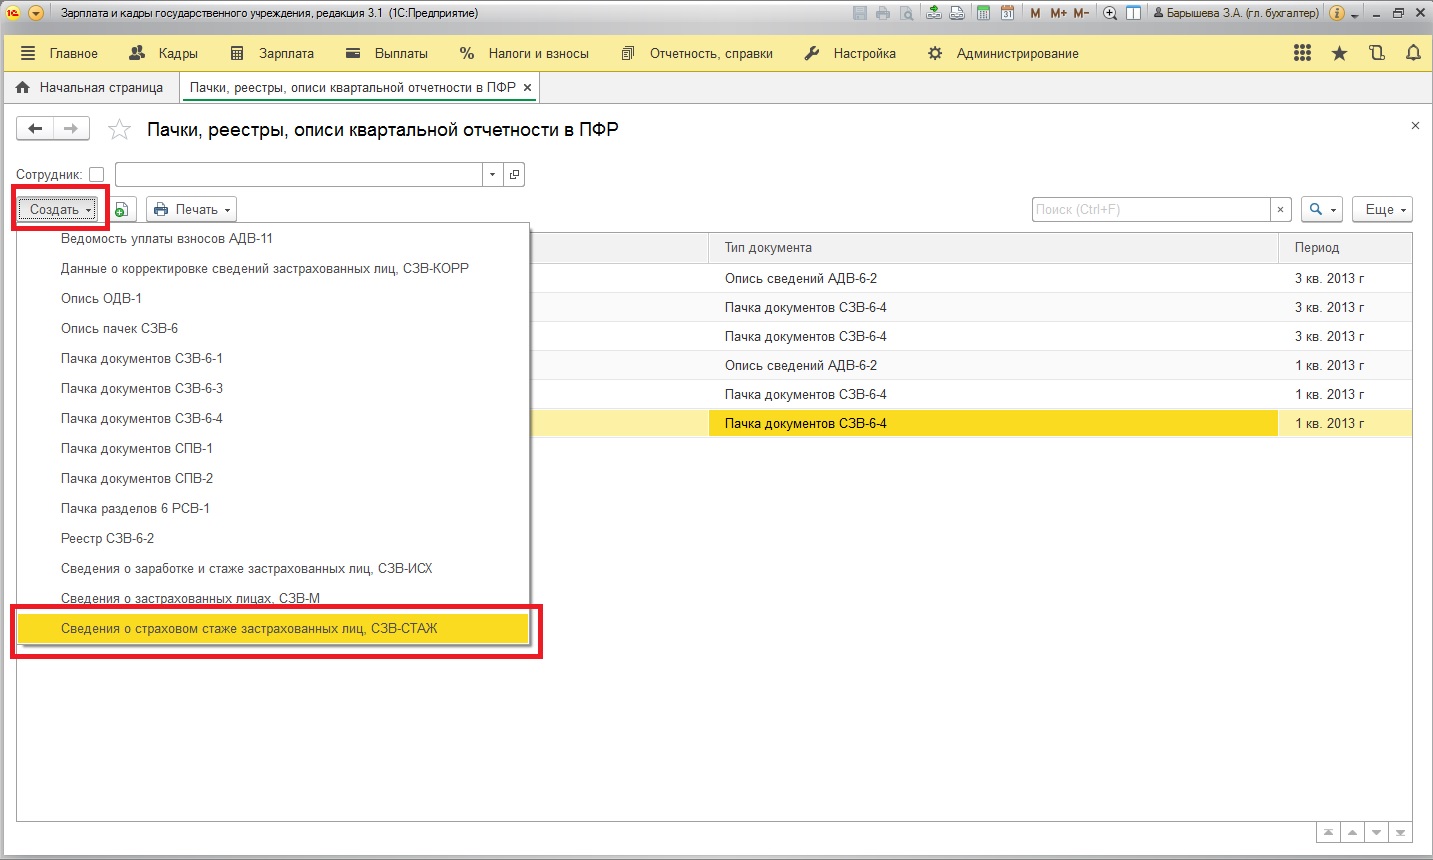This screenshot has height=860, width=1433.
Task: Open the calendar icon in title bar
Action: pos(1007,13)
